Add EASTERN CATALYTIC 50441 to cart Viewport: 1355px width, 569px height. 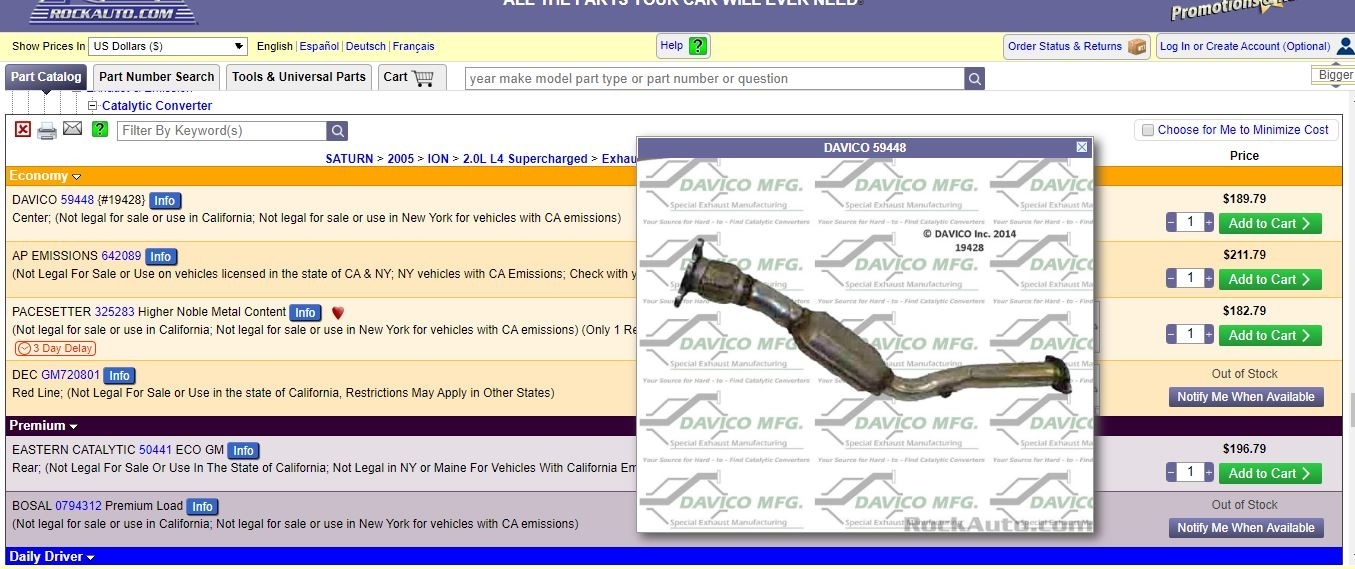1270,473
